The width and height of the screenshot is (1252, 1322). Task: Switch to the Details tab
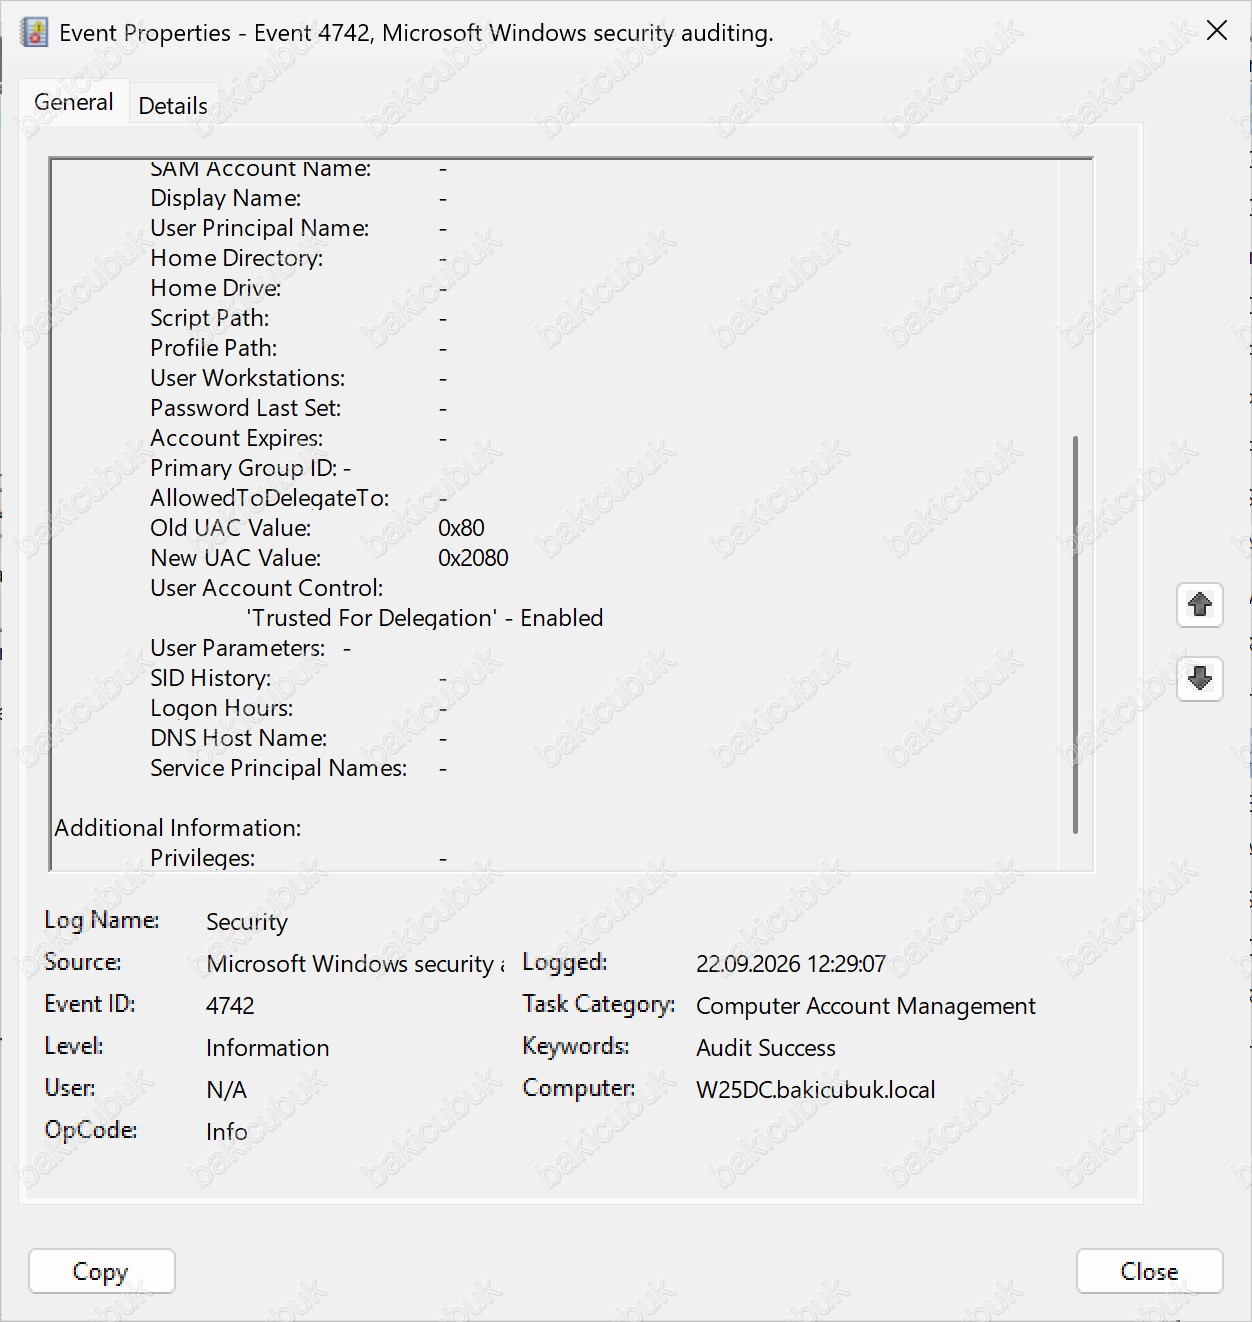click(173, 105)
